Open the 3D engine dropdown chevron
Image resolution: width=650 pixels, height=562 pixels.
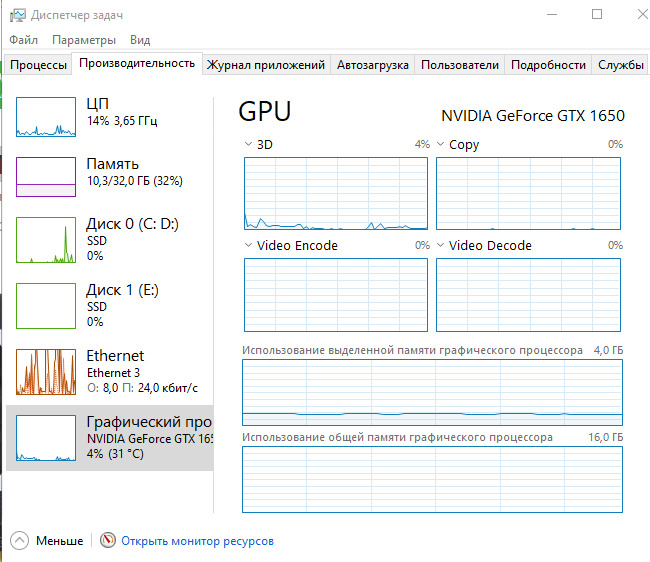click(x=249, y=145)
